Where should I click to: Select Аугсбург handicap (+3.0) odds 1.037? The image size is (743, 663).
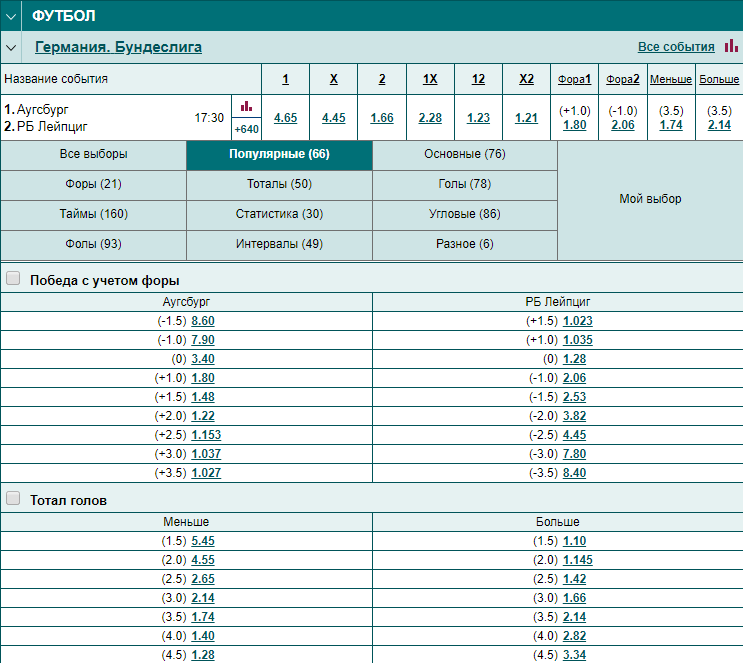(206, 454)
